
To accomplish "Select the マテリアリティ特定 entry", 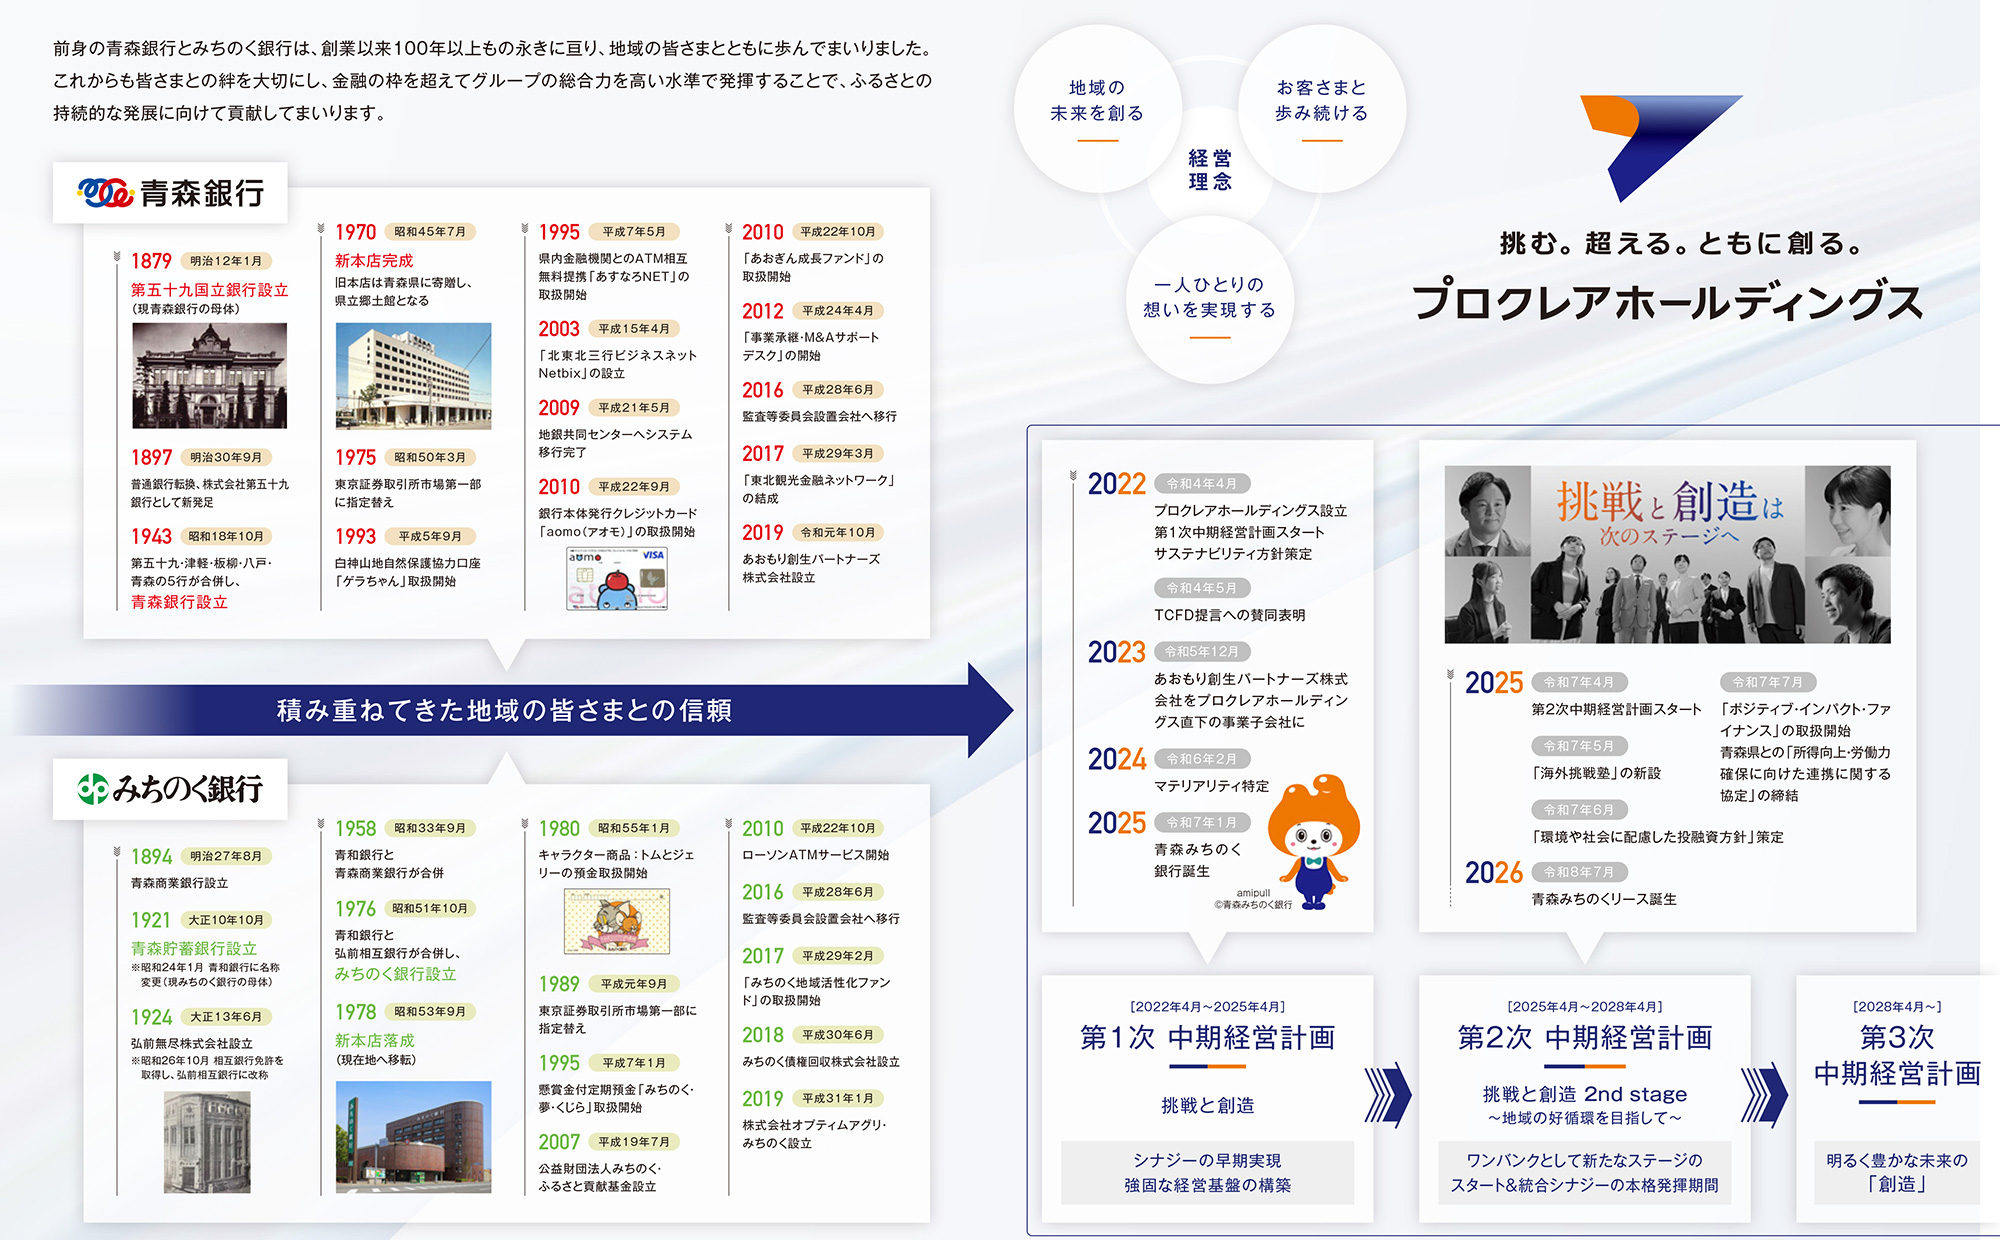I will [x=1212, y=786].
